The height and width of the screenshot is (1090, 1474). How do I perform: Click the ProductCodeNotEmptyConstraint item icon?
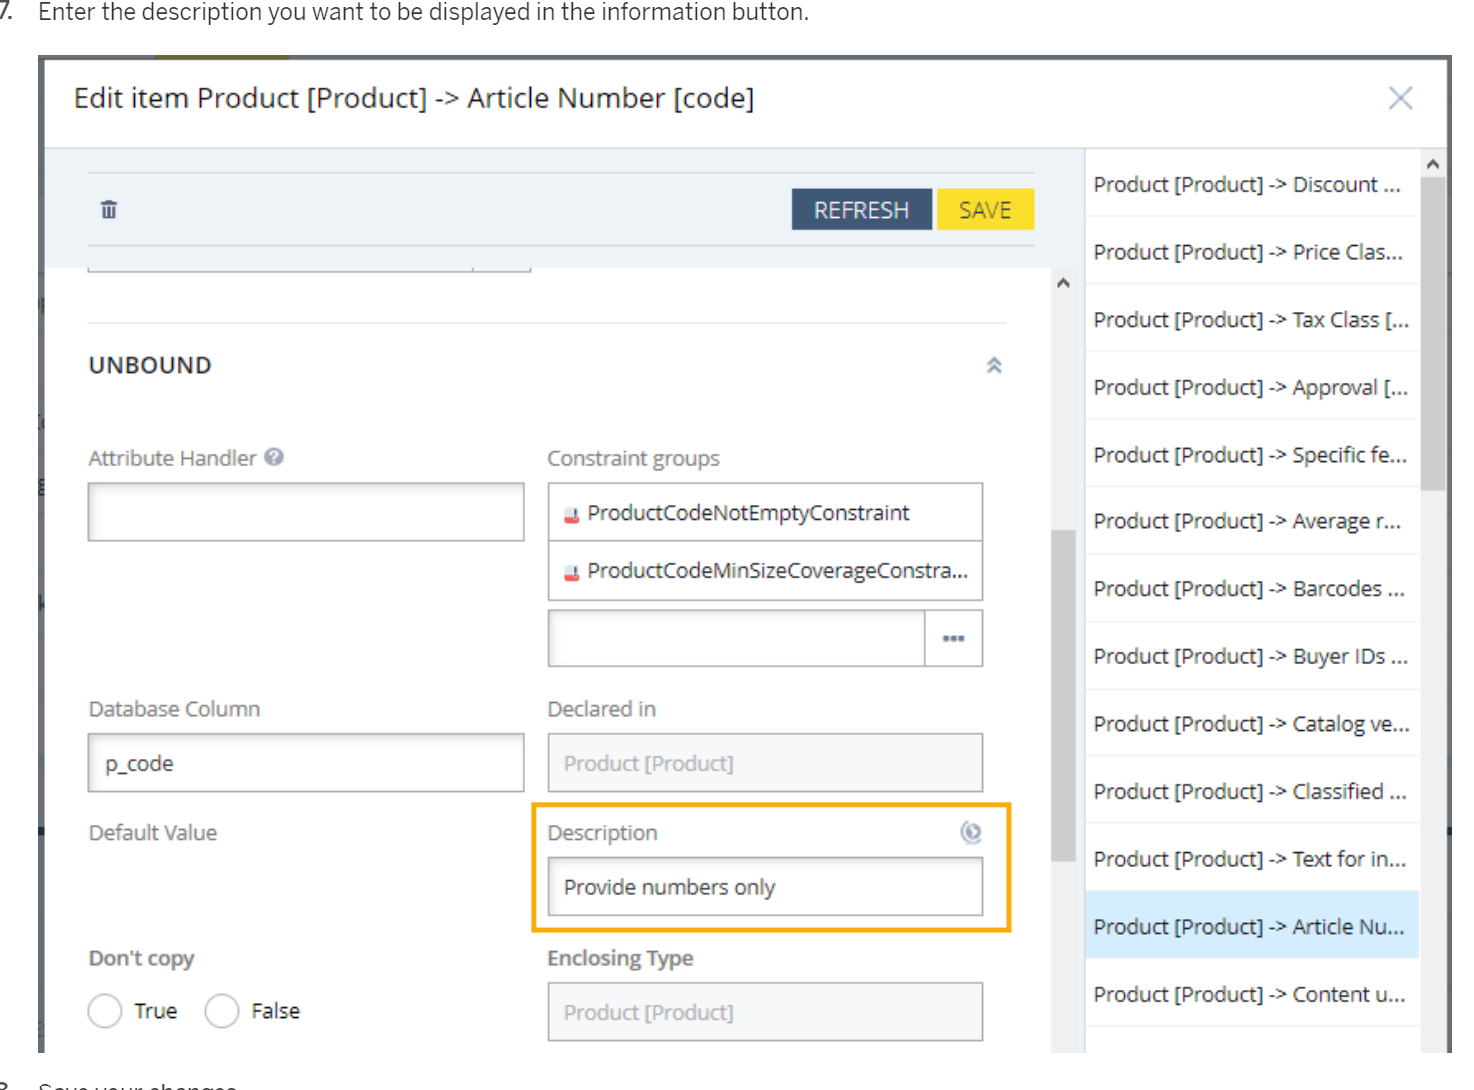pos(572,515)
